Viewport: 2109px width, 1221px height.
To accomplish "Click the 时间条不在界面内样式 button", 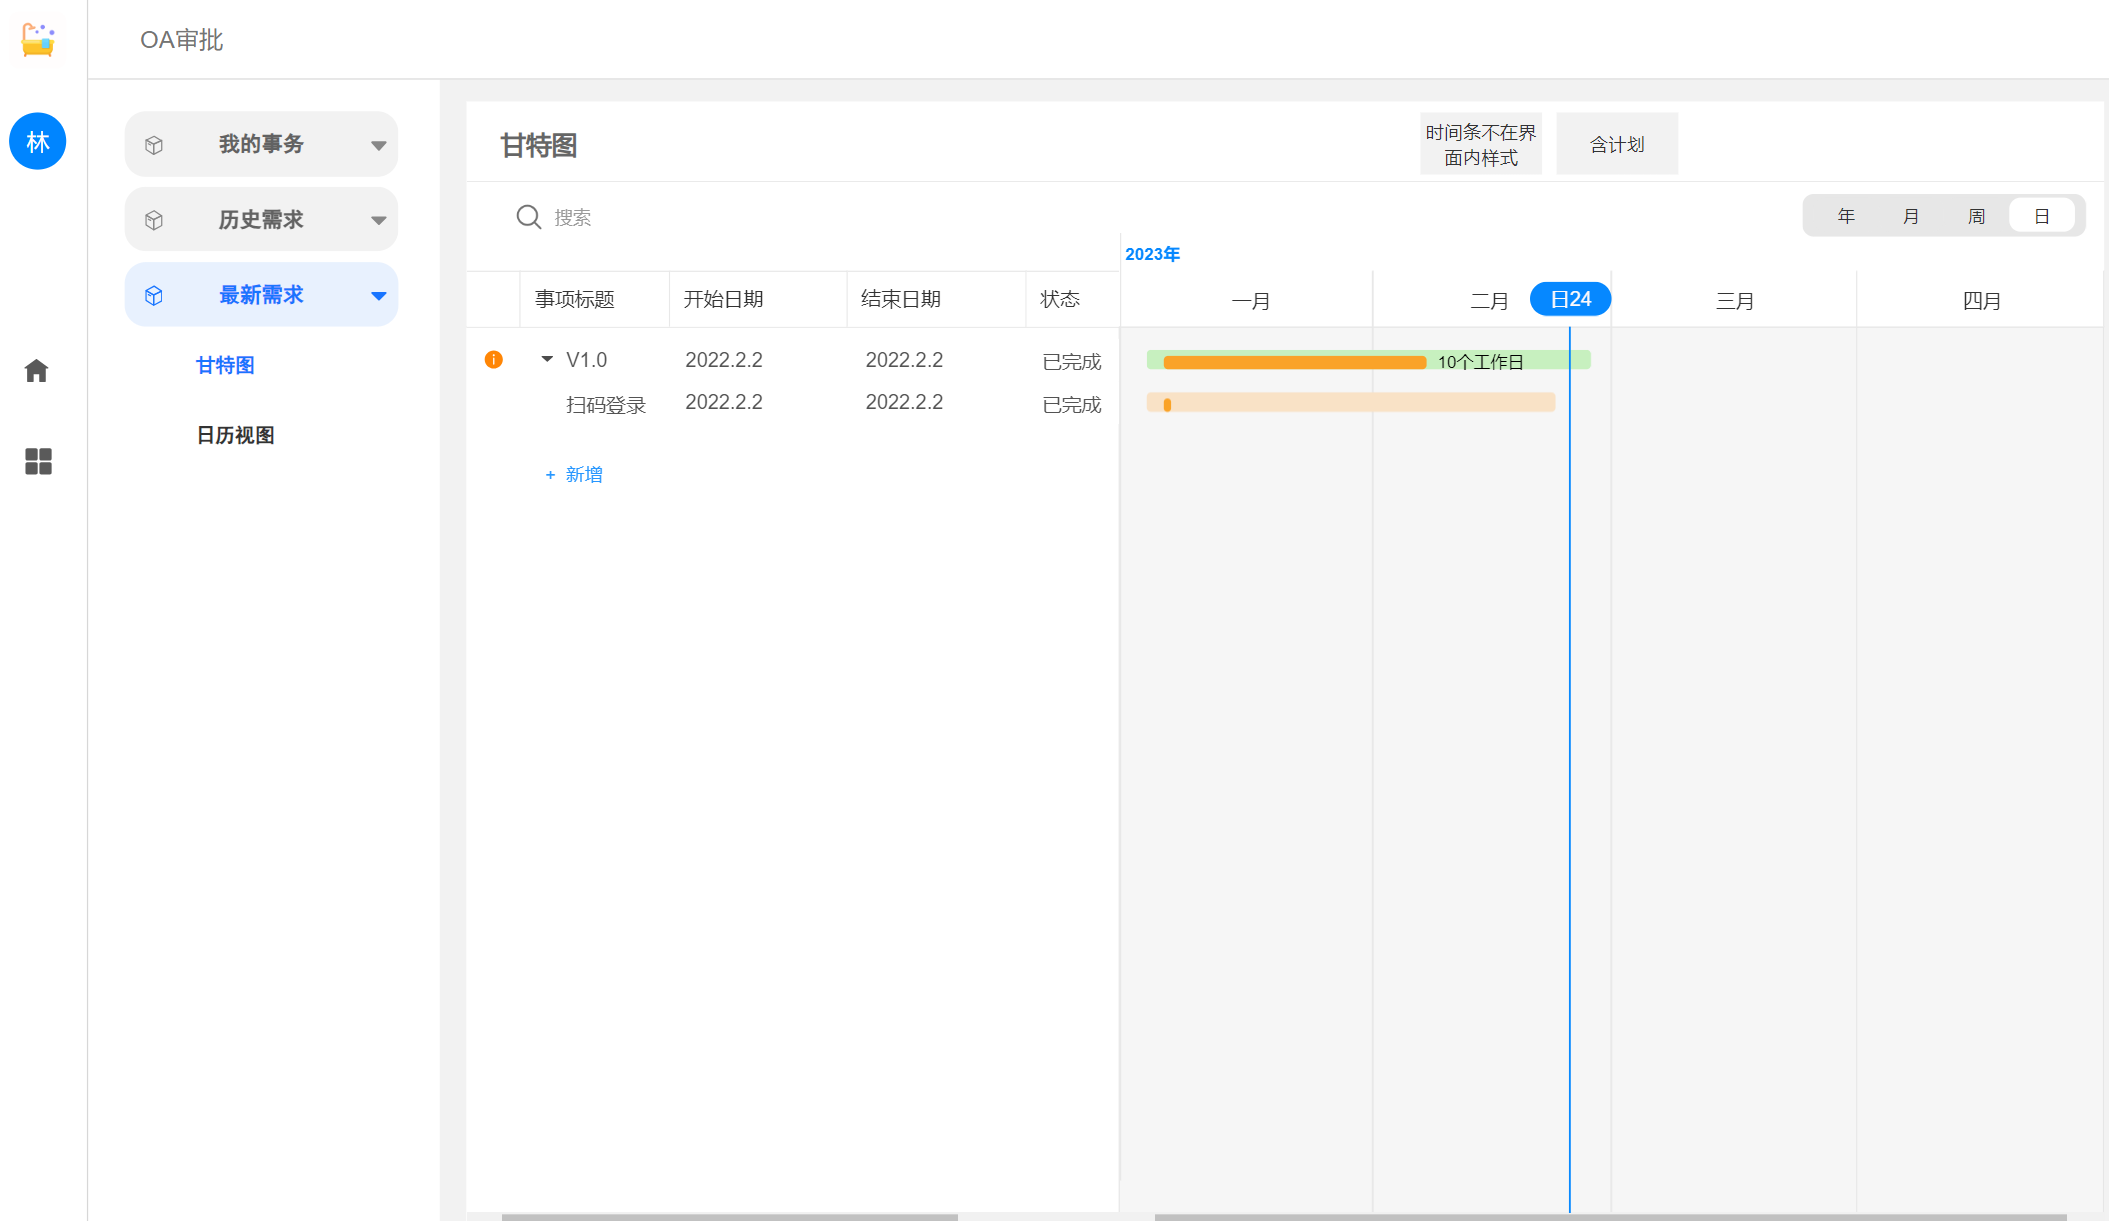I will (1481, 144).
